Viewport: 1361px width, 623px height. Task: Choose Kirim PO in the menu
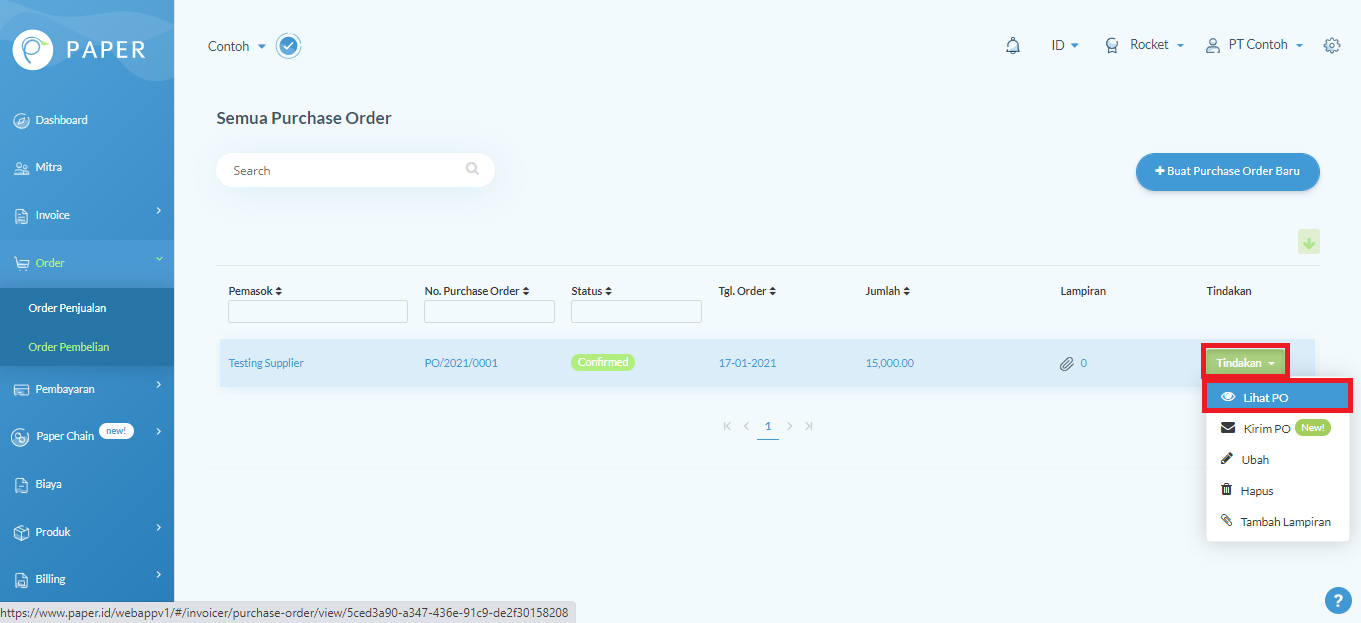tap(1266, 428)
